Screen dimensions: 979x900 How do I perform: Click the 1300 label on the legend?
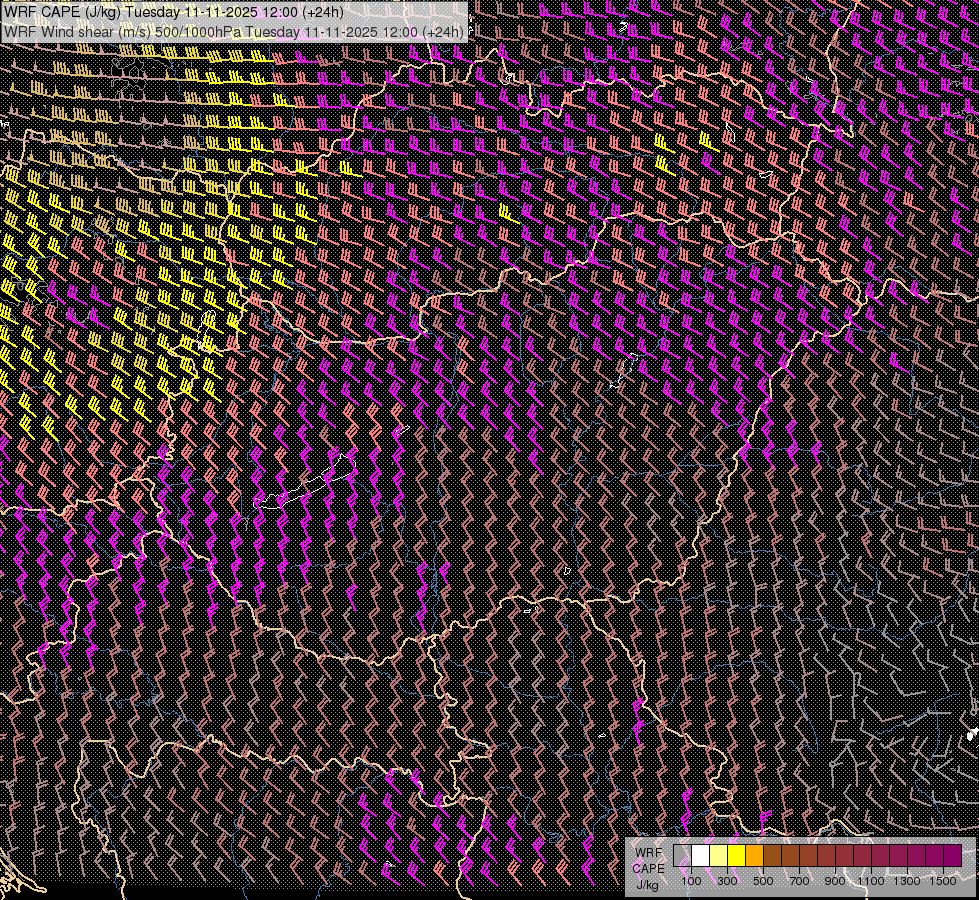[907, 881]
